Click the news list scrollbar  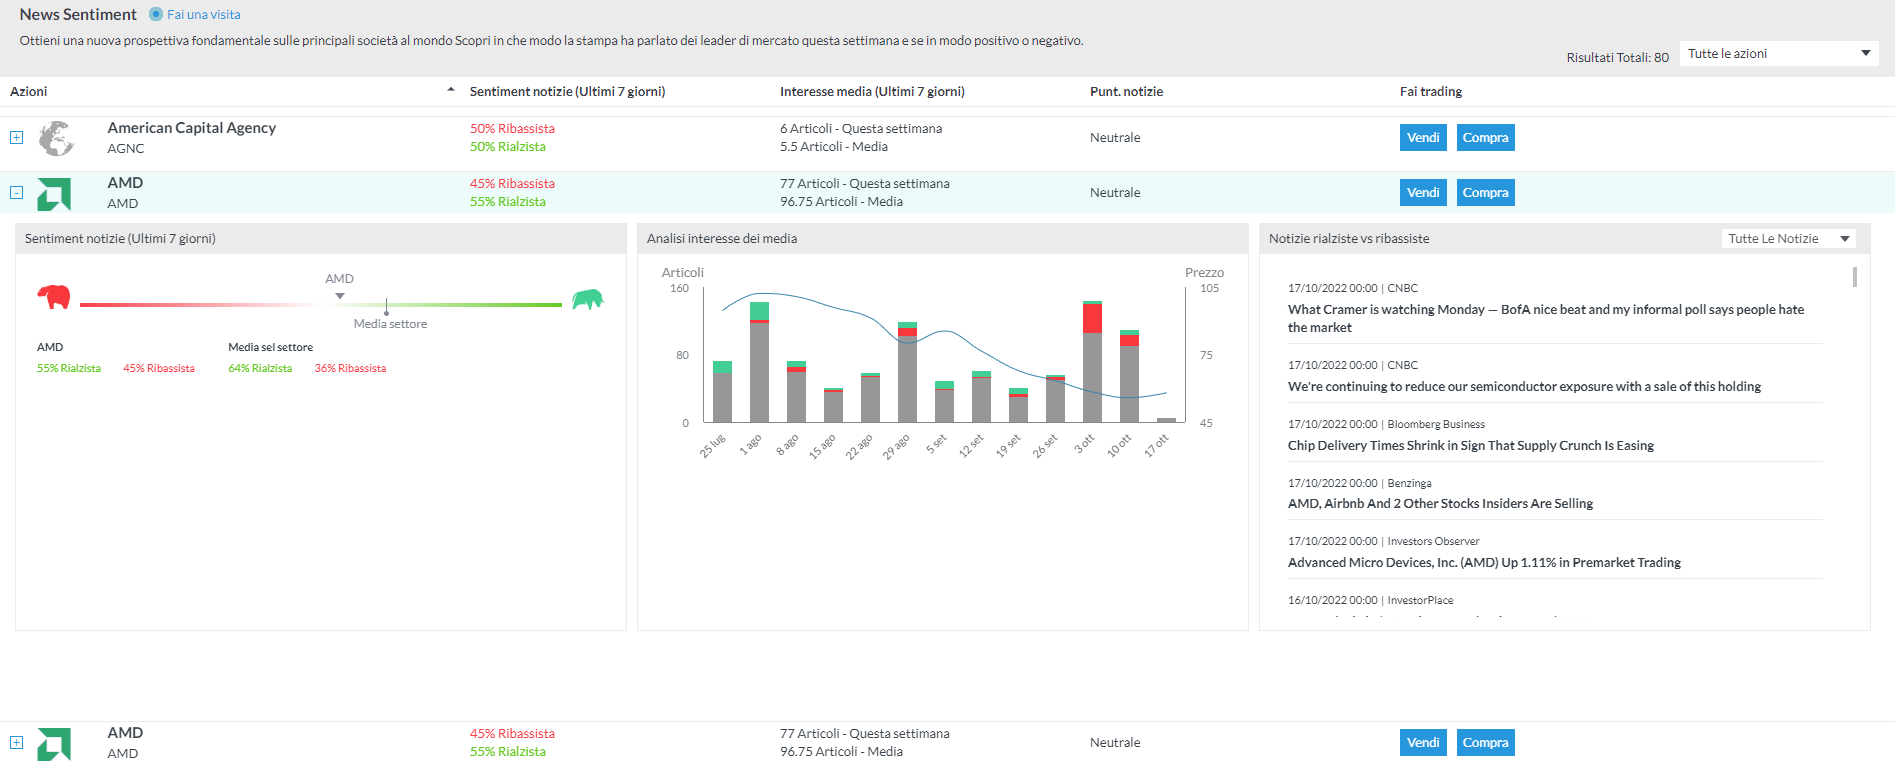pyautogui.click(x=1855, y=277)
